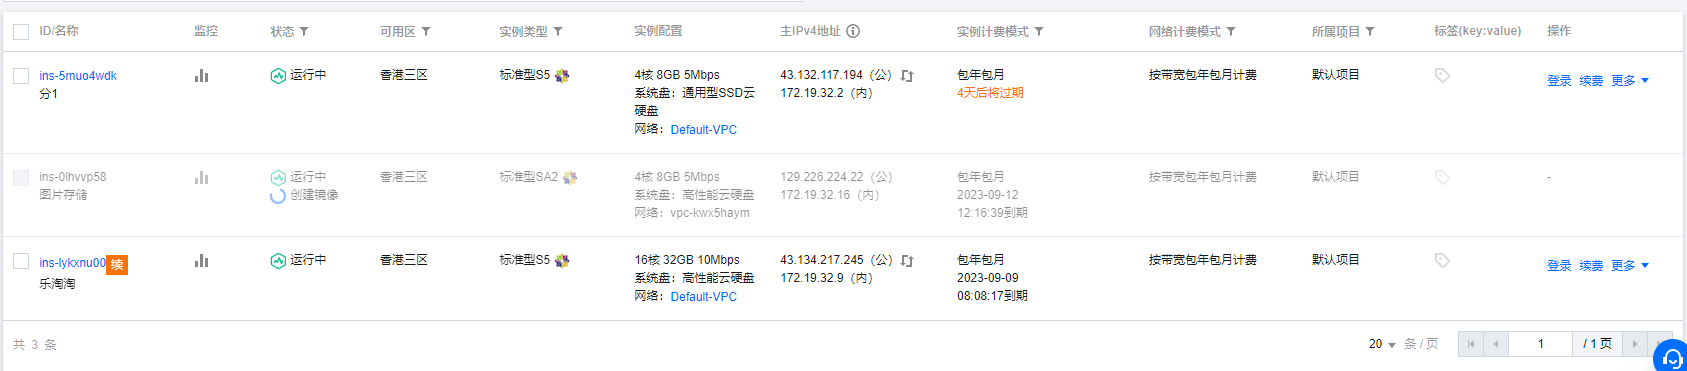Open customer support headset icon
1687x371 pixels.
[x=1671, y=357]
